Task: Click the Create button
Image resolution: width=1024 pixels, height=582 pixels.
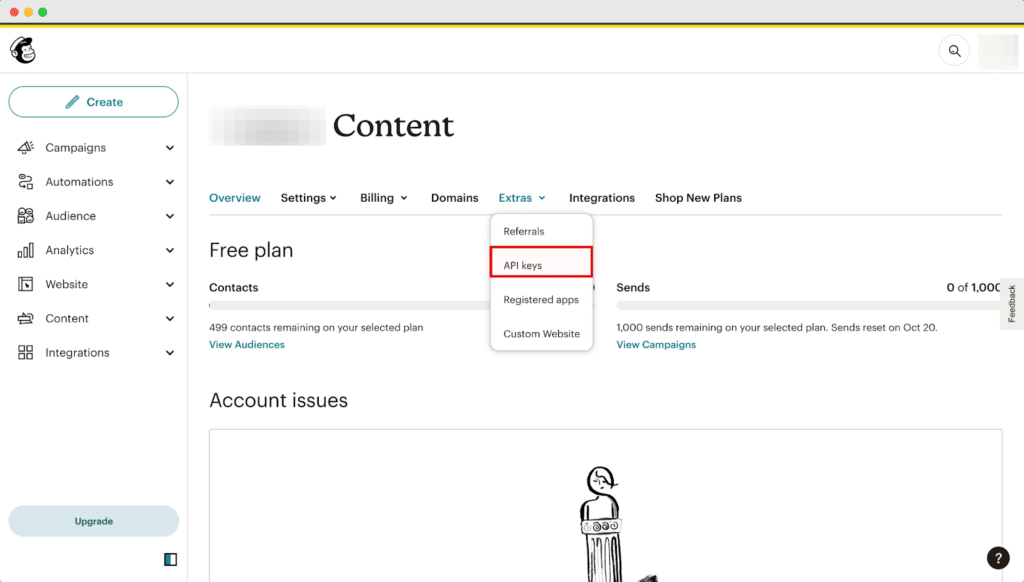Action: [x=93, y=101]
